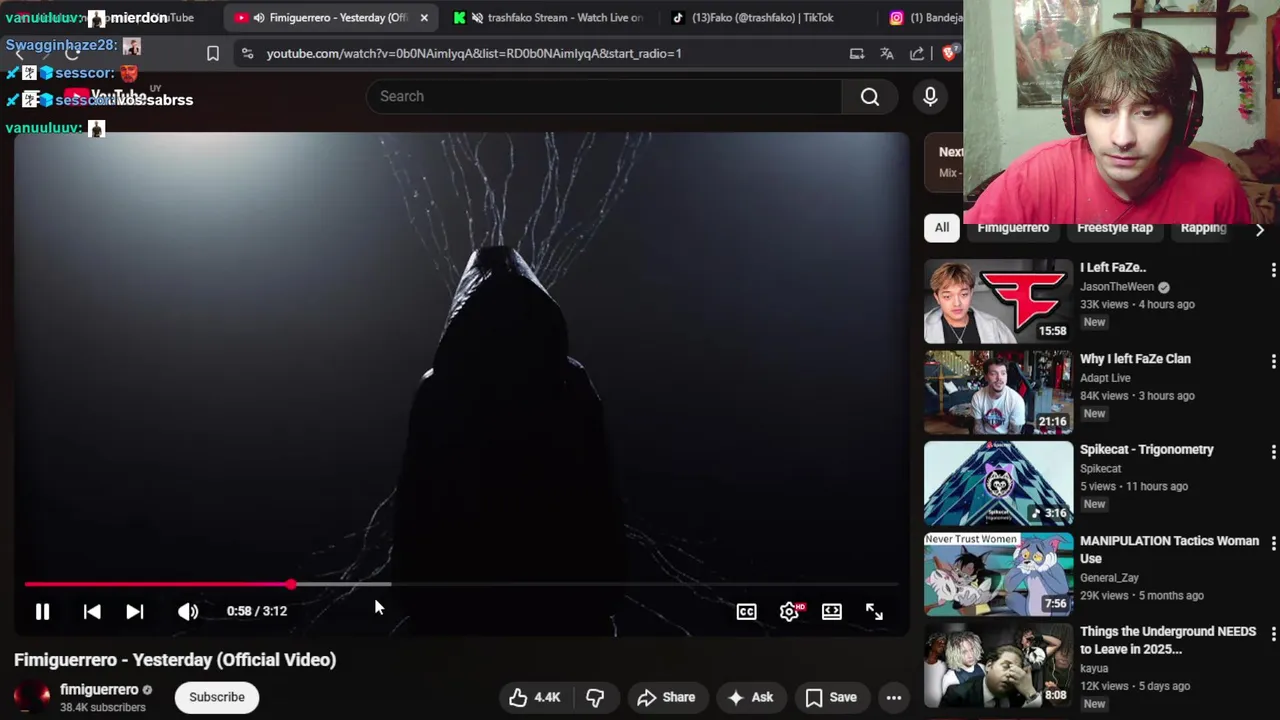Screen dimensions: 1280x720
Task: Open I Left FaZe video thumbnail
Action: click(998, 302)
